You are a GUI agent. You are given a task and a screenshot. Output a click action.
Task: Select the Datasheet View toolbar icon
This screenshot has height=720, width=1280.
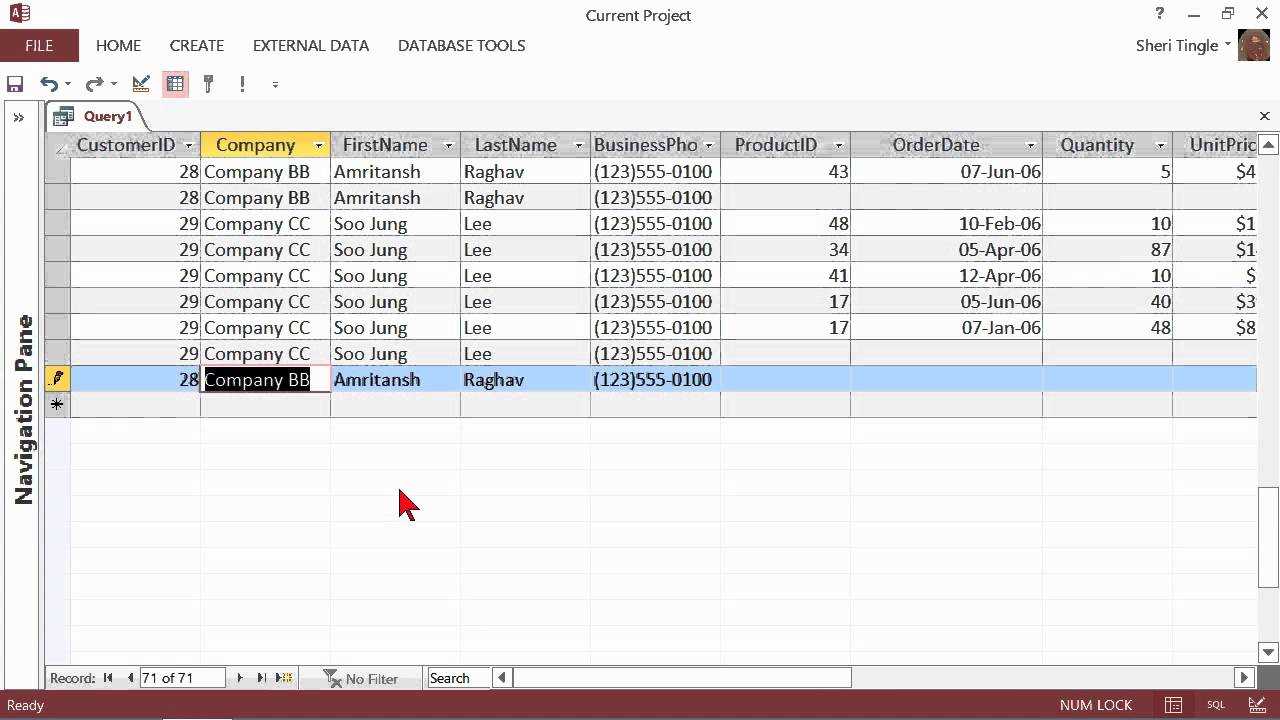(x=175, y=84)
